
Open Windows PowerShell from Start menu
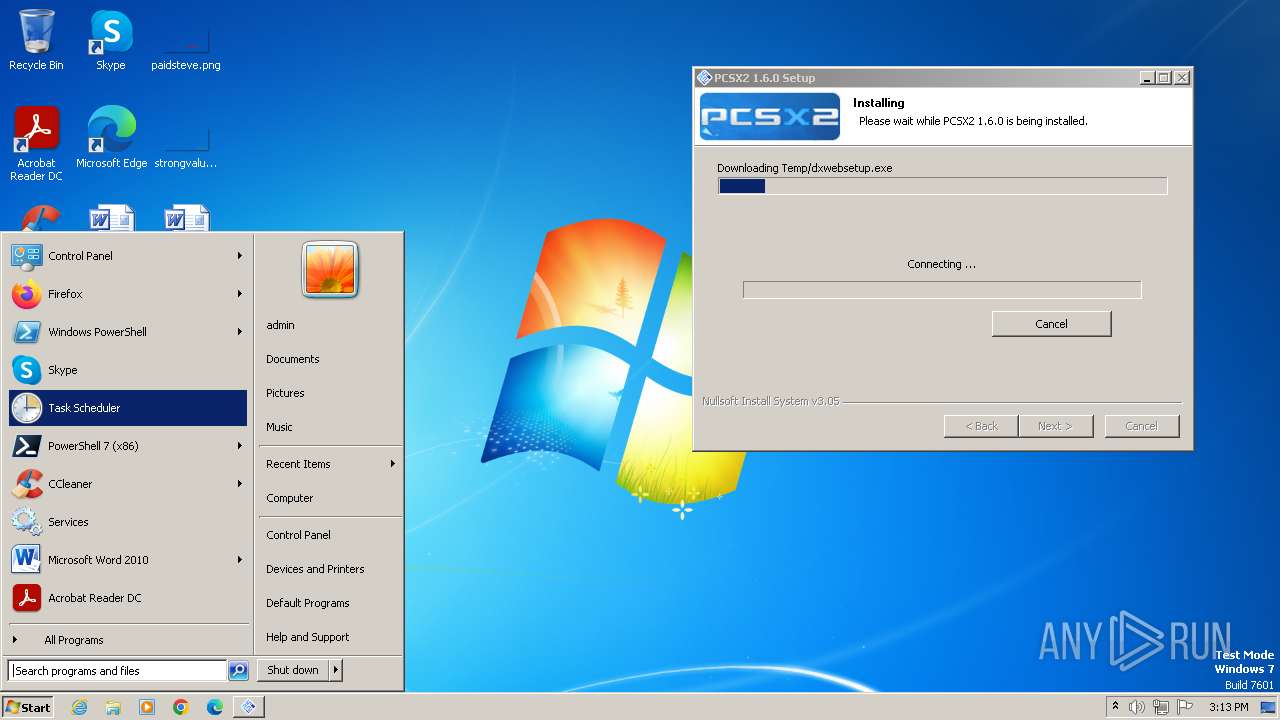pyautogui.click(x=128, y=332)
